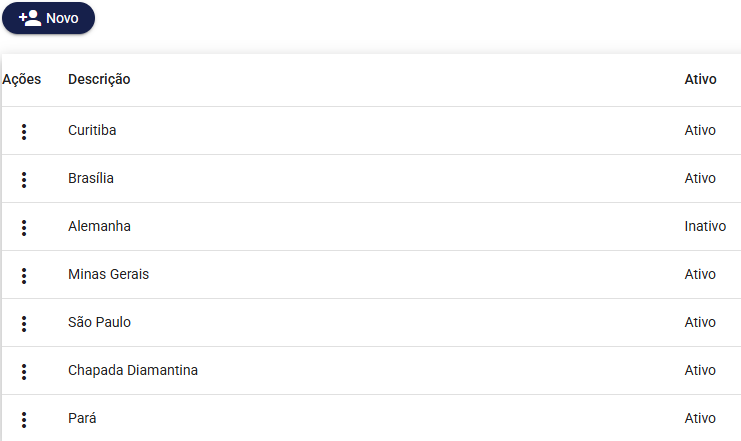
Task: Select the Chapada Diamantina description cell
Action: point(133,371)
